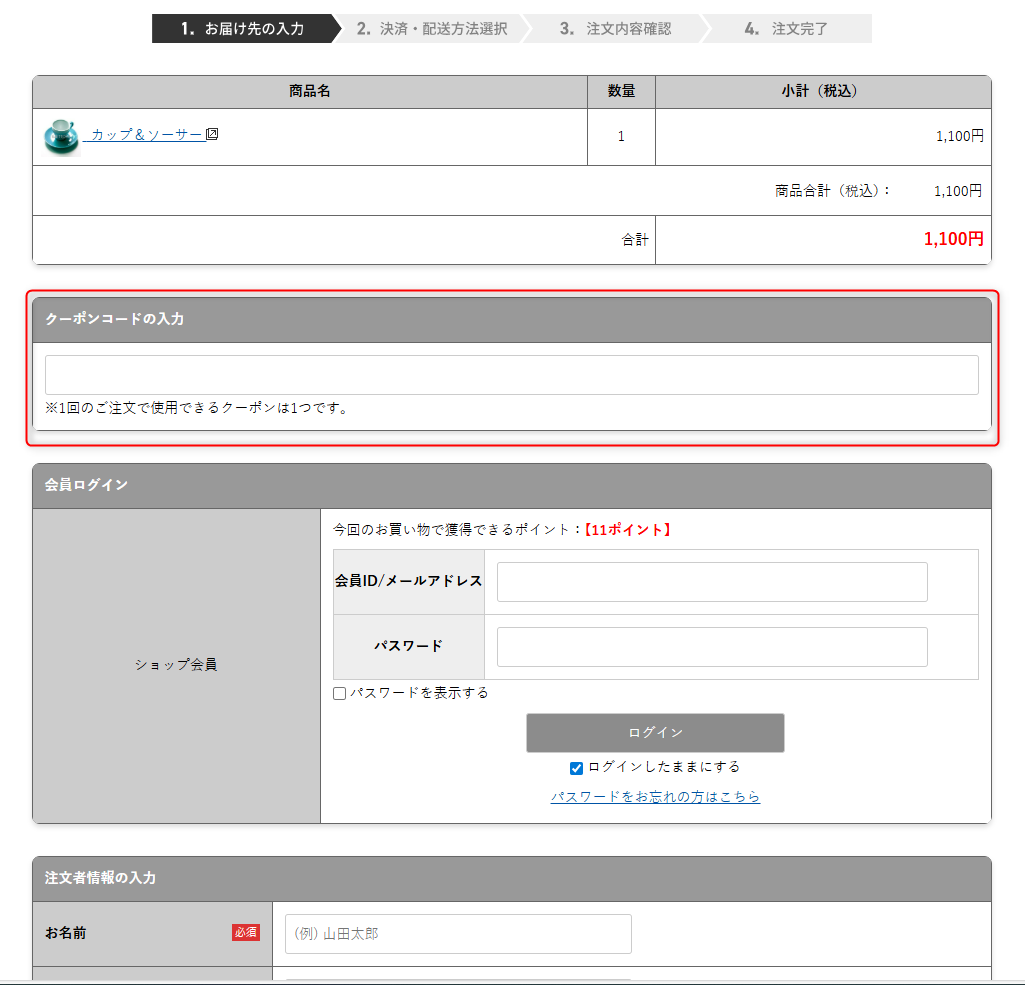Click the クーポンコードの入力 section header
The width and height of the screenshot is (1025, 985).
point(114,319)
